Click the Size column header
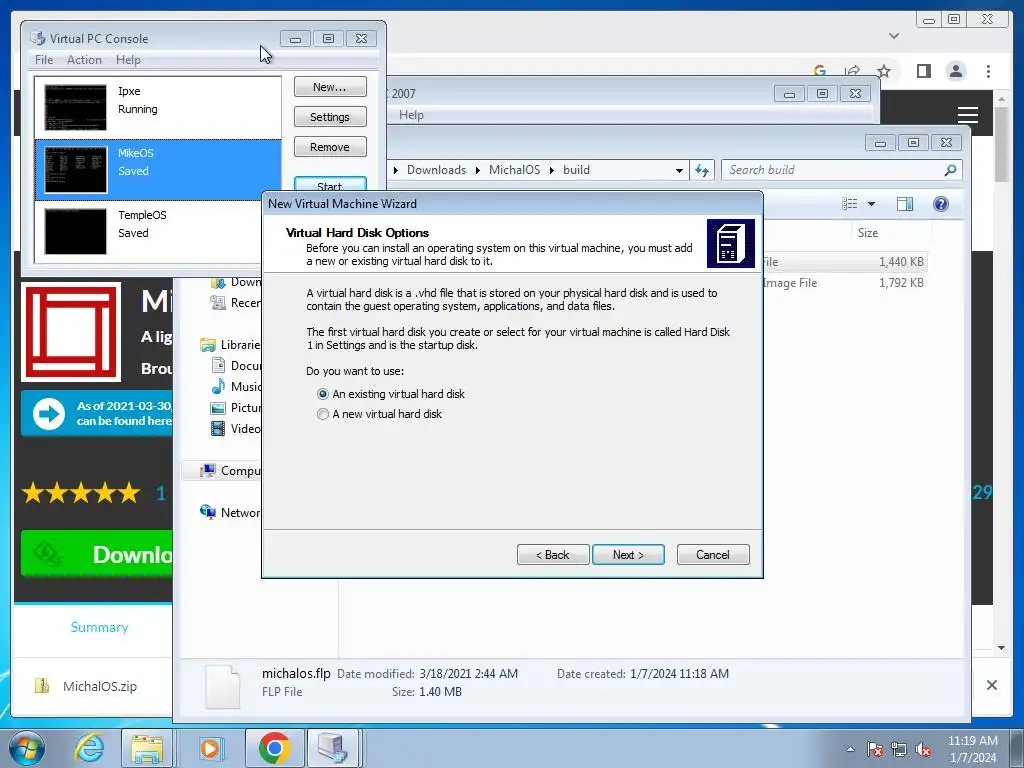 click(x=867, y=232)
